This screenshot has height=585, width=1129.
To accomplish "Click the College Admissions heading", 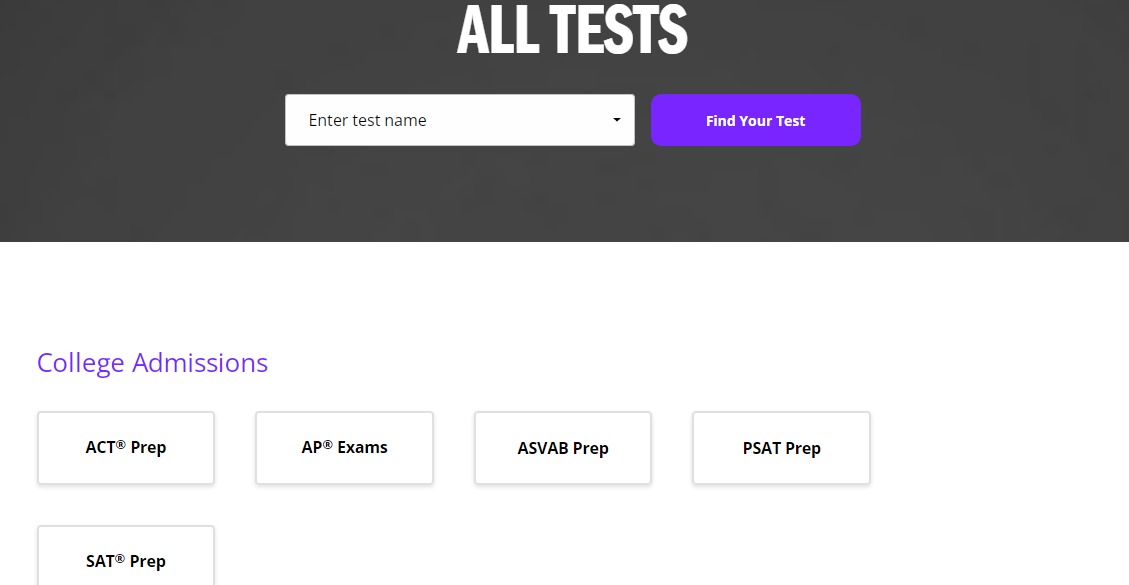I will [x=152, y=362].
